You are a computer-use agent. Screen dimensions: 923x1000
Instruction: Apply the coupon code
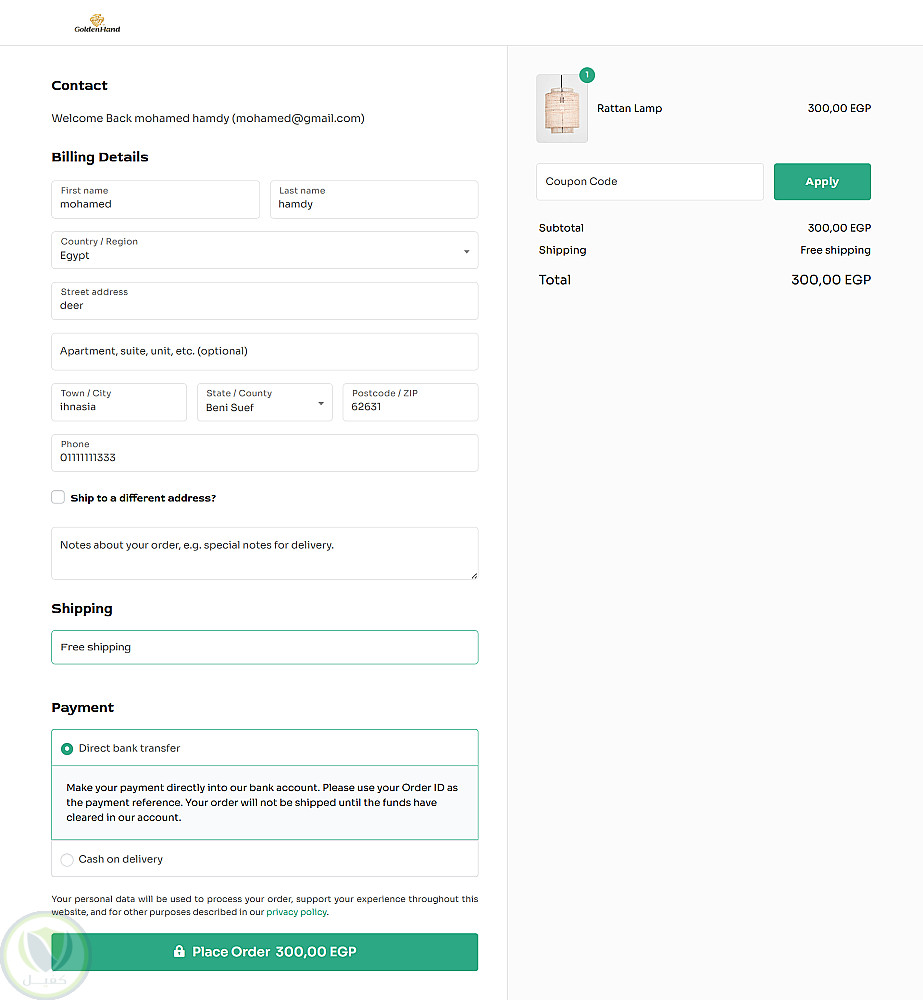coord(822,182)
